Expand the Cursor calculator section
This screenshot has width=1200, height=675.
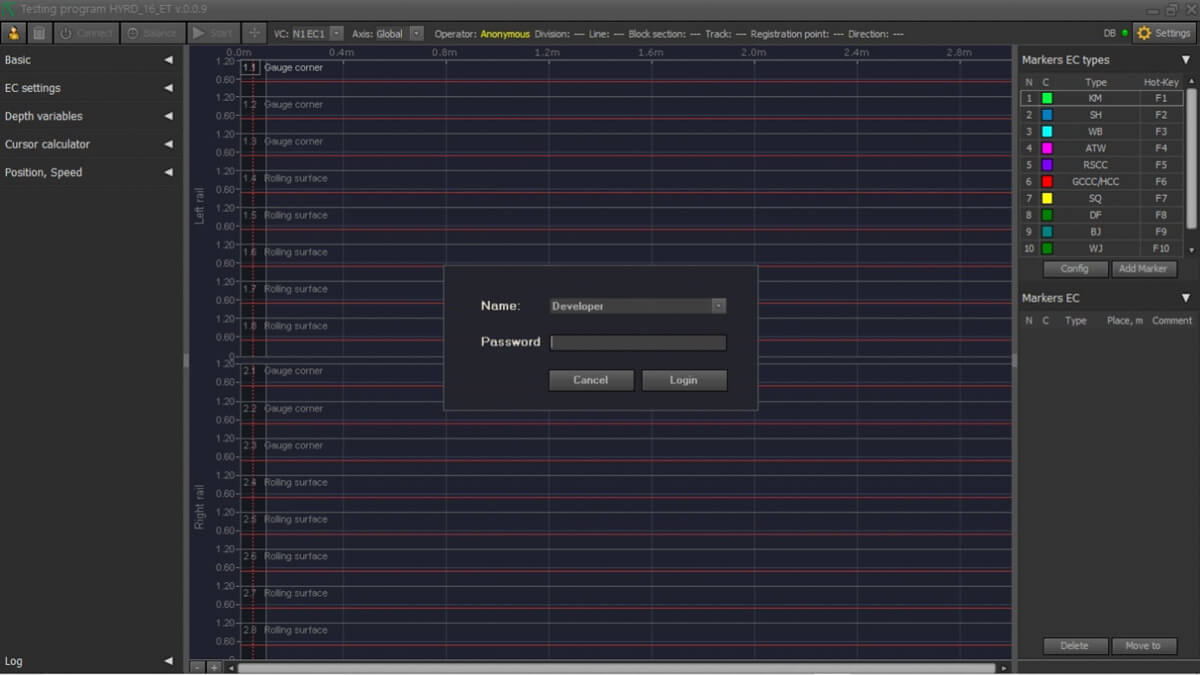(168, 144)
